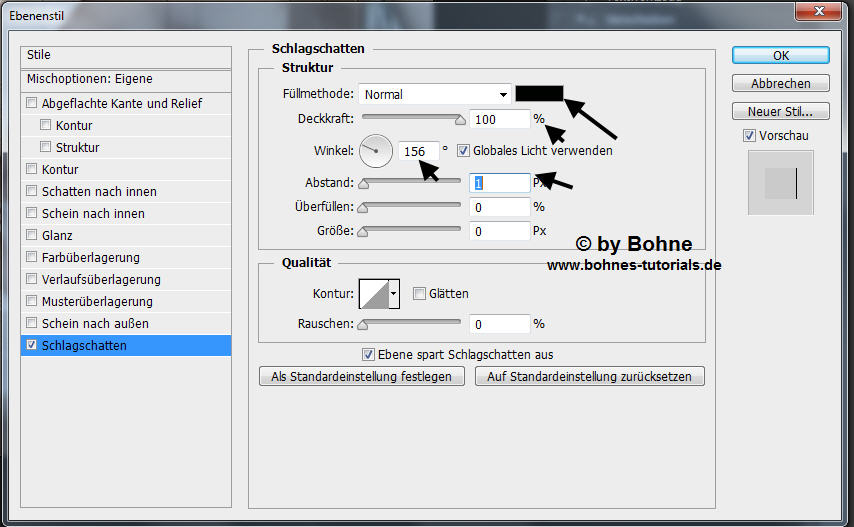Open the Schein nach außen style settings
This screenshot has width=854, height=527.
(94, 323)
